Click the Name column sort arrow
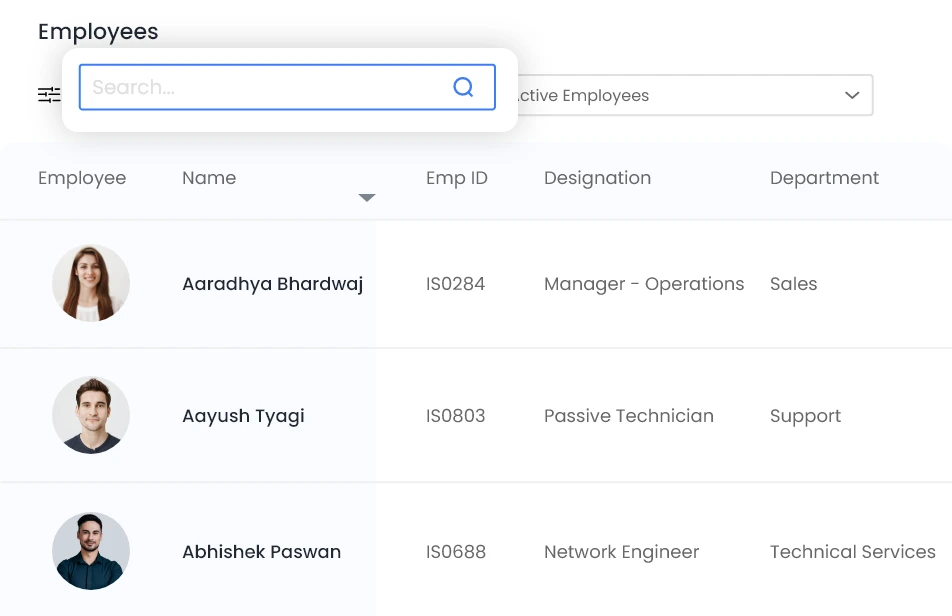Viewport: 952px width, 616px height. (x=367, y=198)
